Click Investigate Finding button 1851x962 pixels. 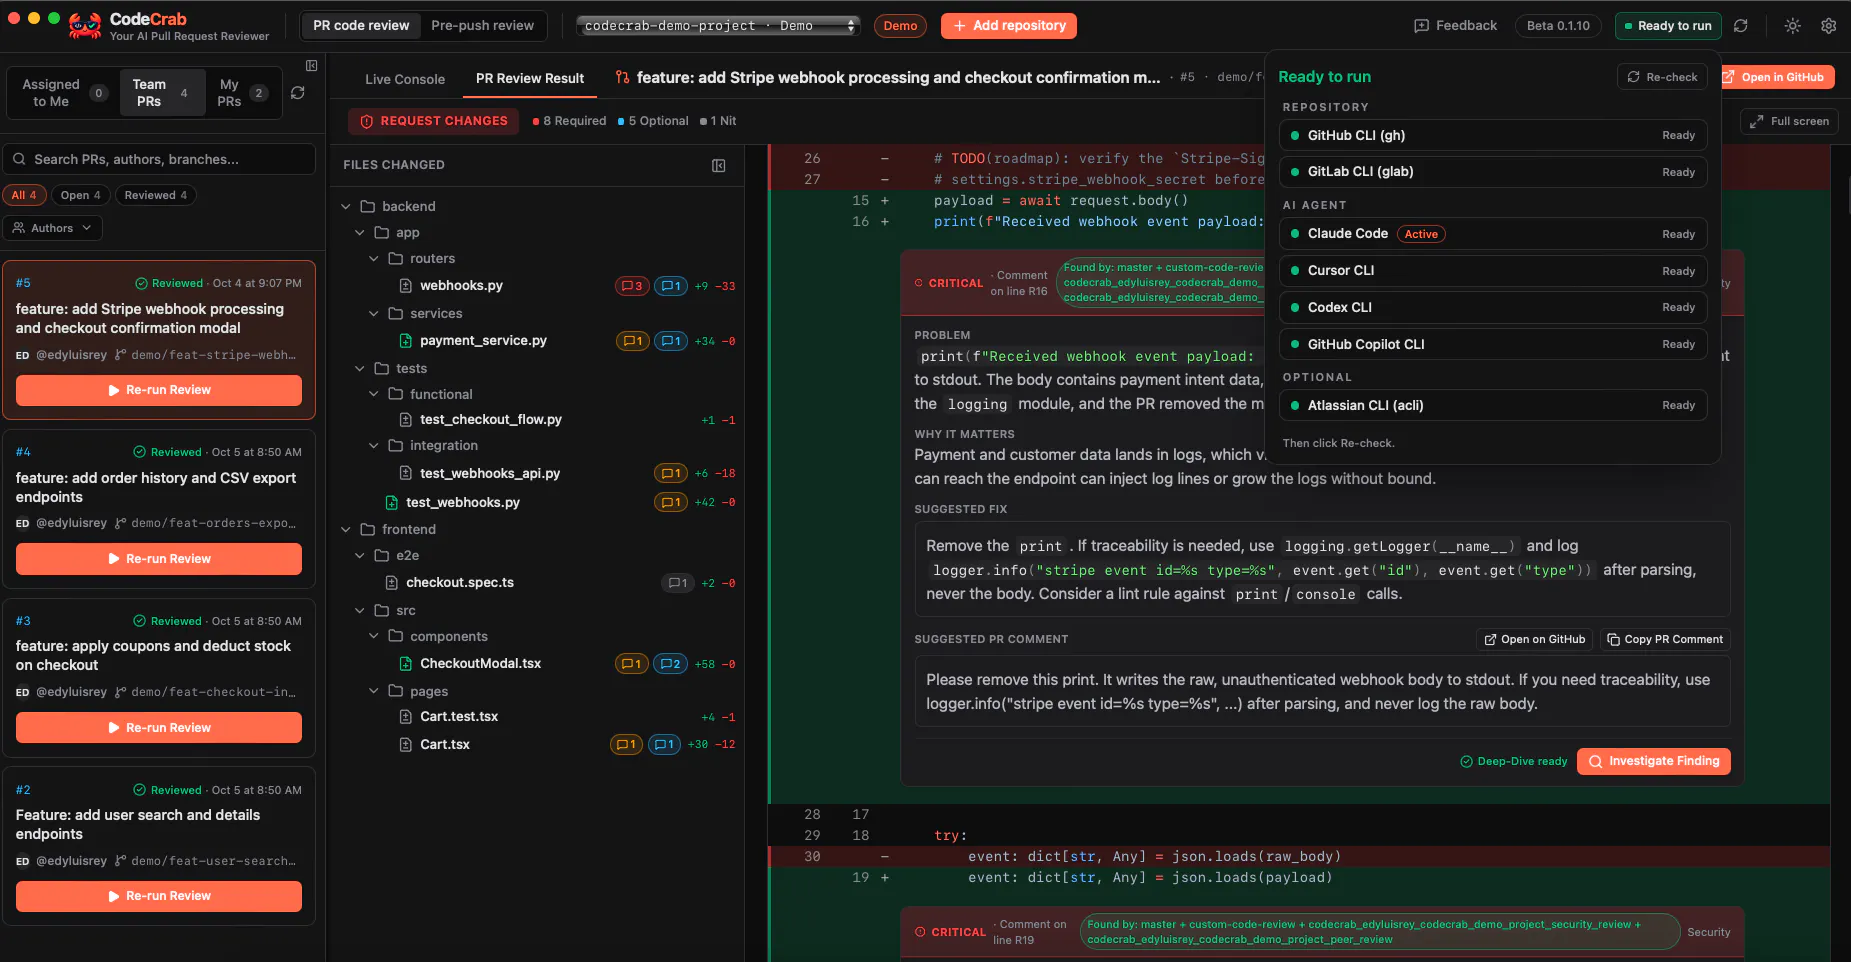[1653, 762]
